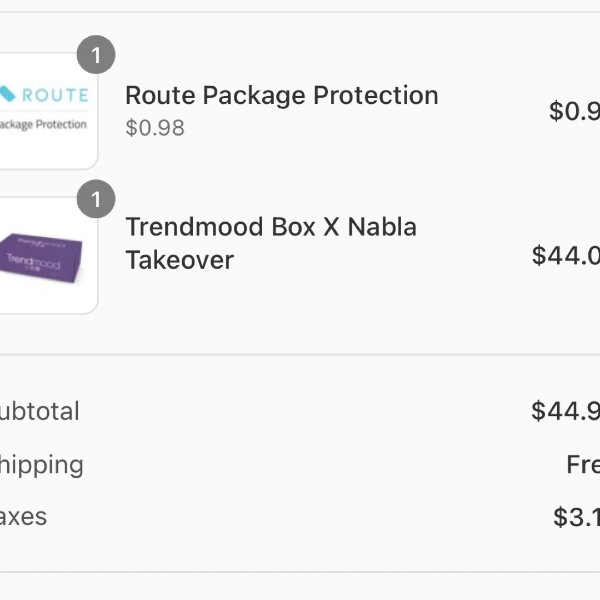Click the gray $0.98 price under Route

tap(155, 128)
